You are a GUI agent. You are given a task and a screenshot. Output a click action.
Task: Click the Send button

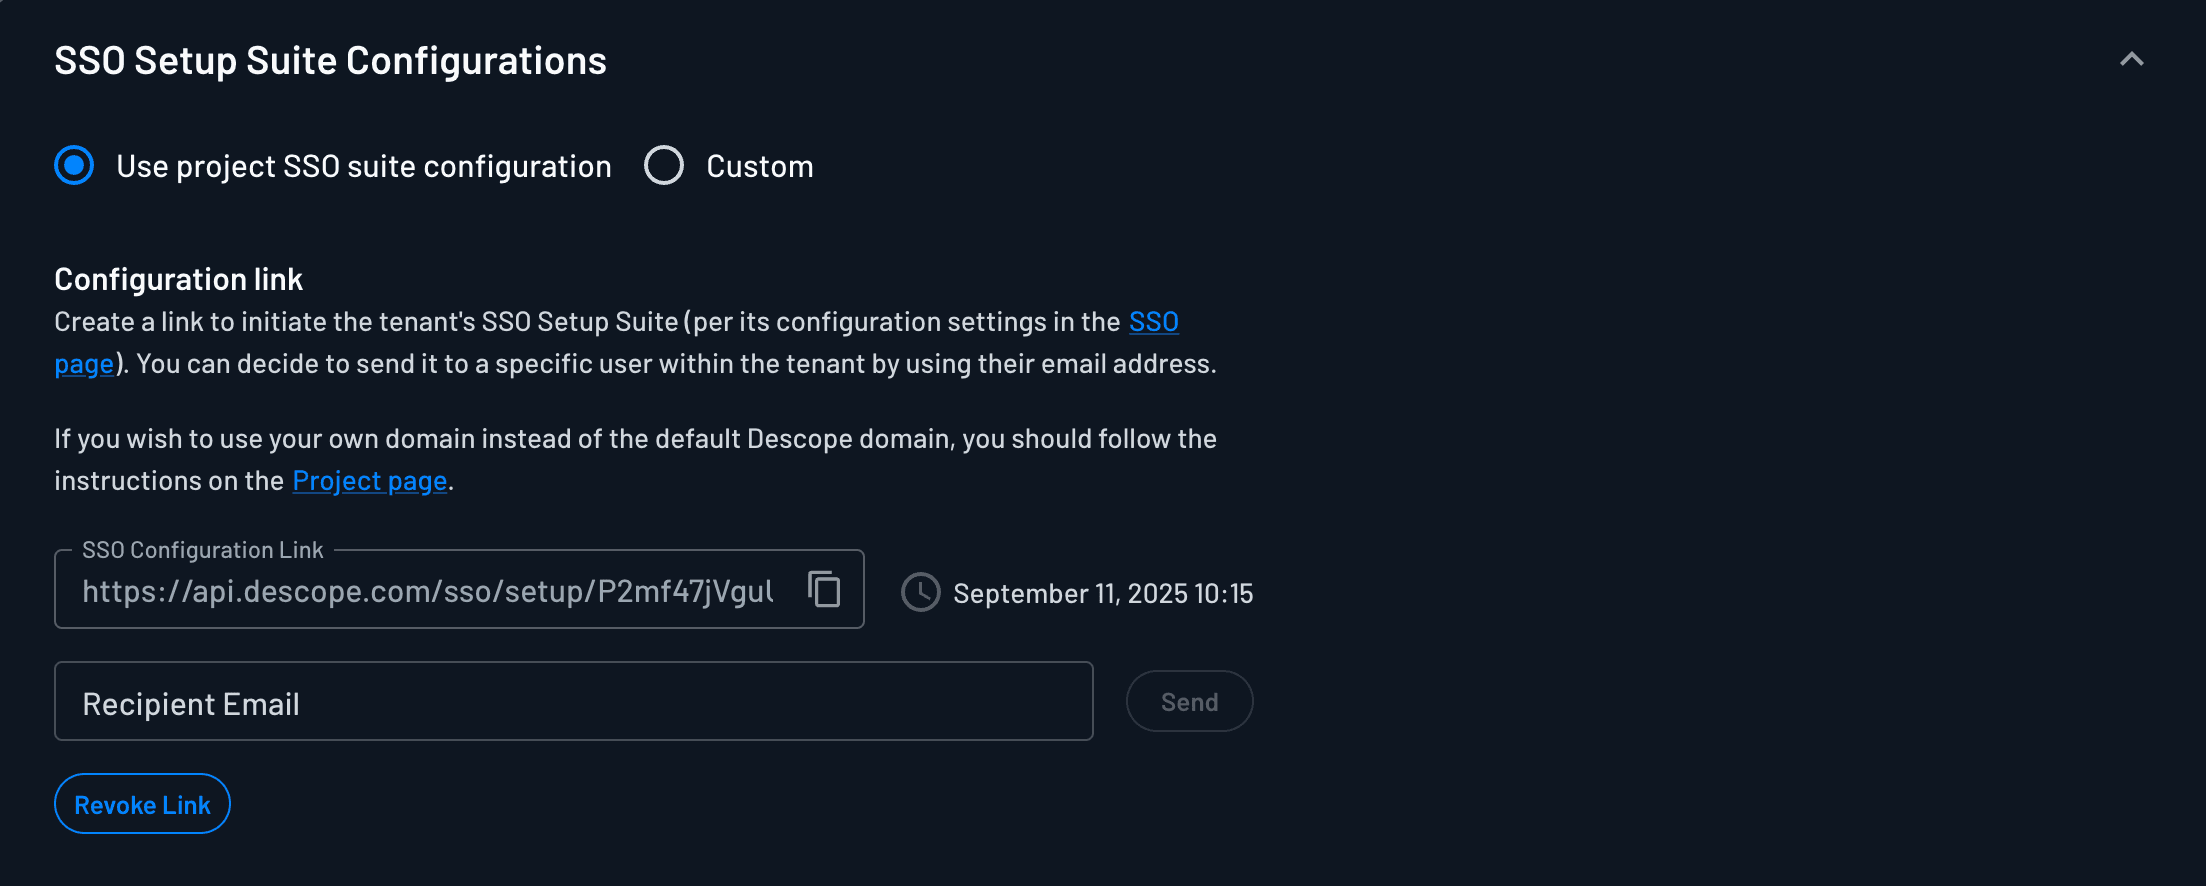click(x=1189, y=700)
